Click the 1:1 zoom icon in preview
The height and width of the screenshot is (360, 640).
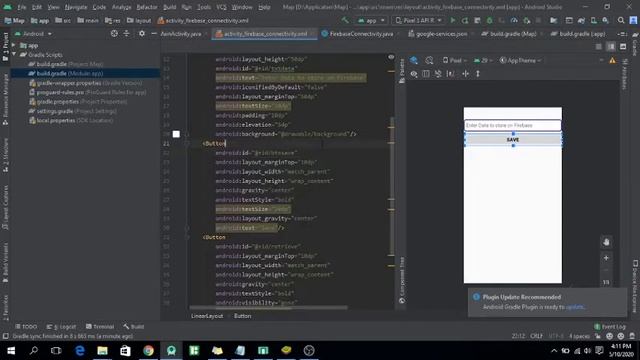[606, 282]
